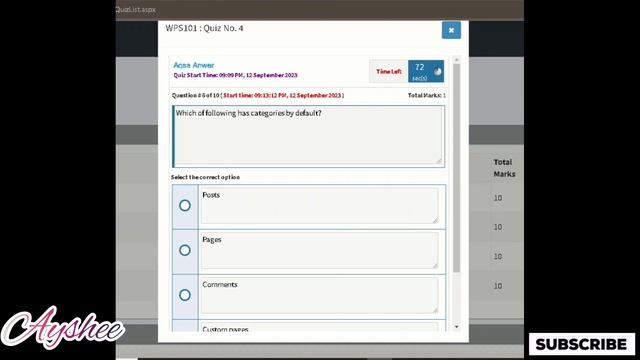Viewport: 640px width, 360px height.
Task: Click the Time Left label
Action: [x=389, y=71]
